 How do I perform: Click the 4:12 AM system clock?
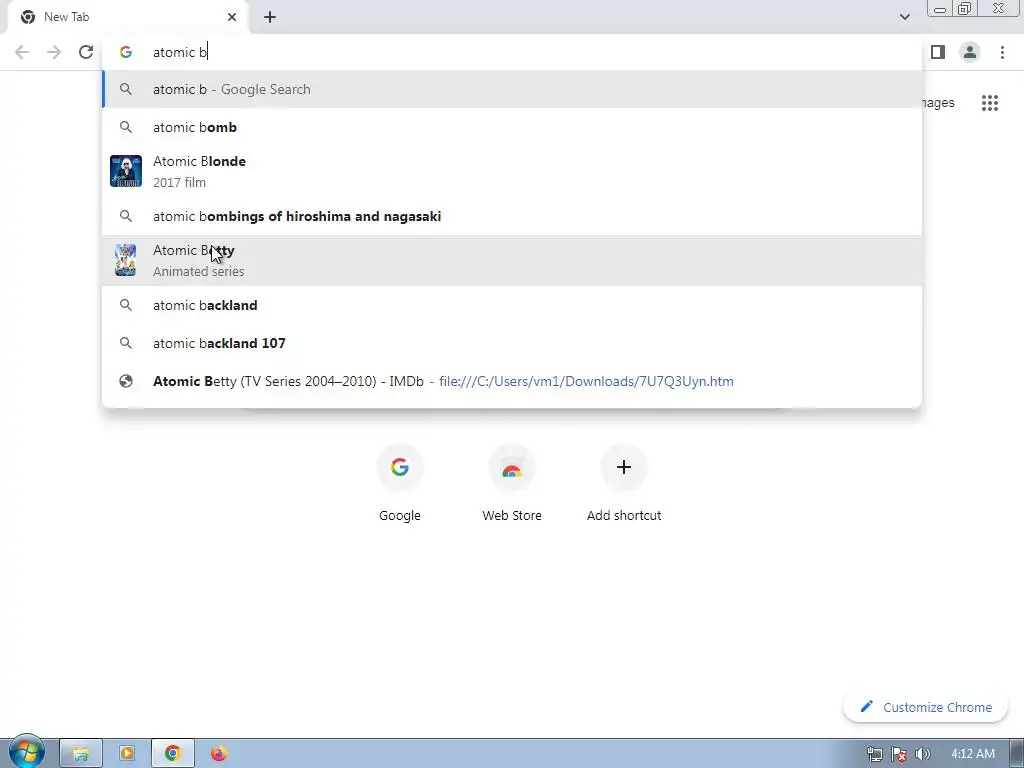[x=972, y=754]
